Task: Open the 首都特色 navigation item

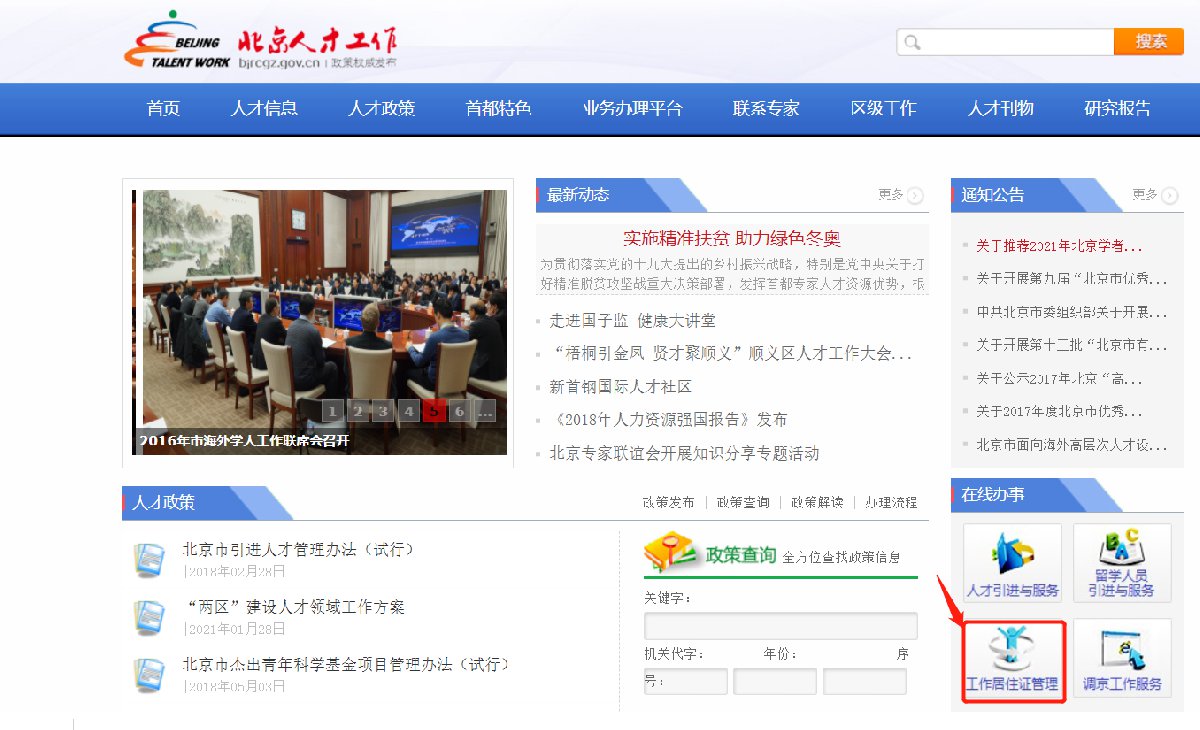Action: [498, 109]
